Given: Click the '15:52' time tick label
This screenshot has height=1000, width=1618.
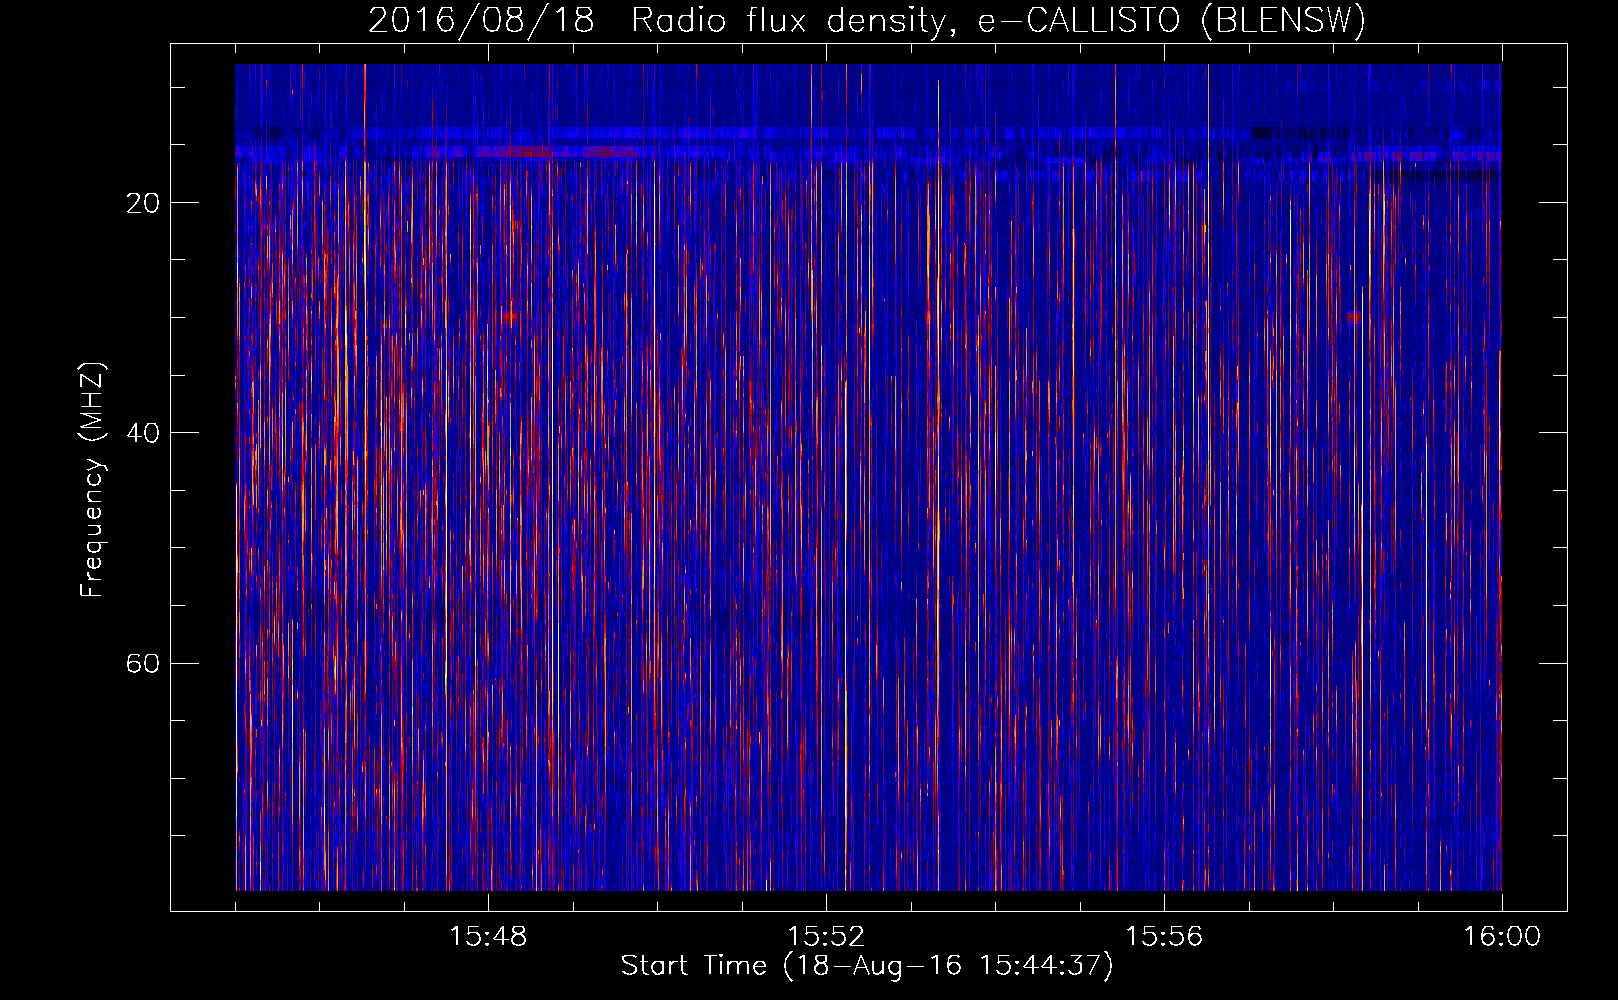Looking at the screenshot, I should 826,937.
